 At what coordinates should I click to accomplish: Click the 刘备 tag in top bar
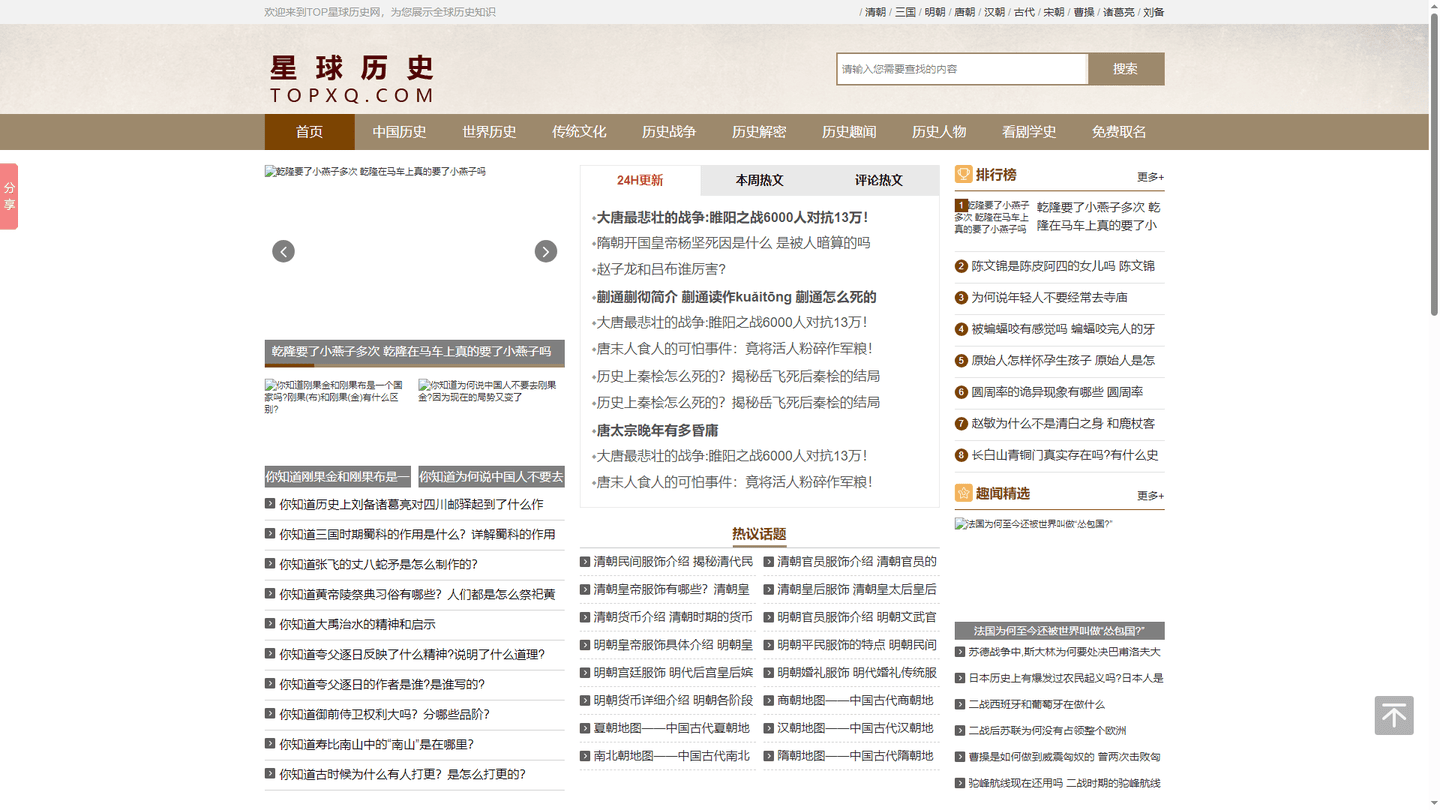click(x=1154, y=12)
